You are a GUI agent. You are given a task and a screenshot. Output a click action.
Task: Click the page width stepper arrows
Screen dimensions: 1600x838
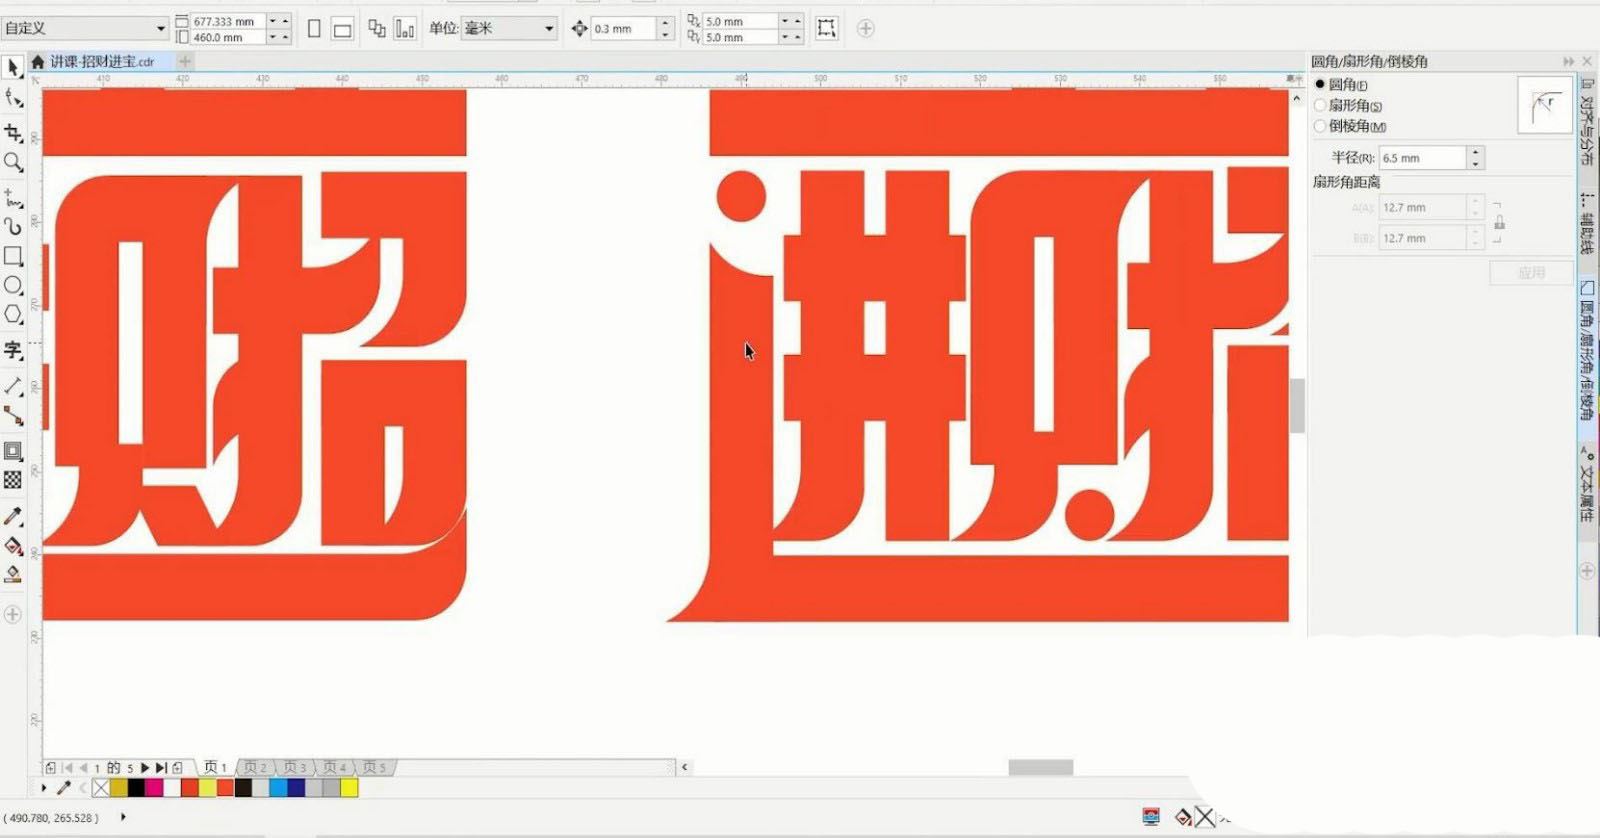point(279,21)
